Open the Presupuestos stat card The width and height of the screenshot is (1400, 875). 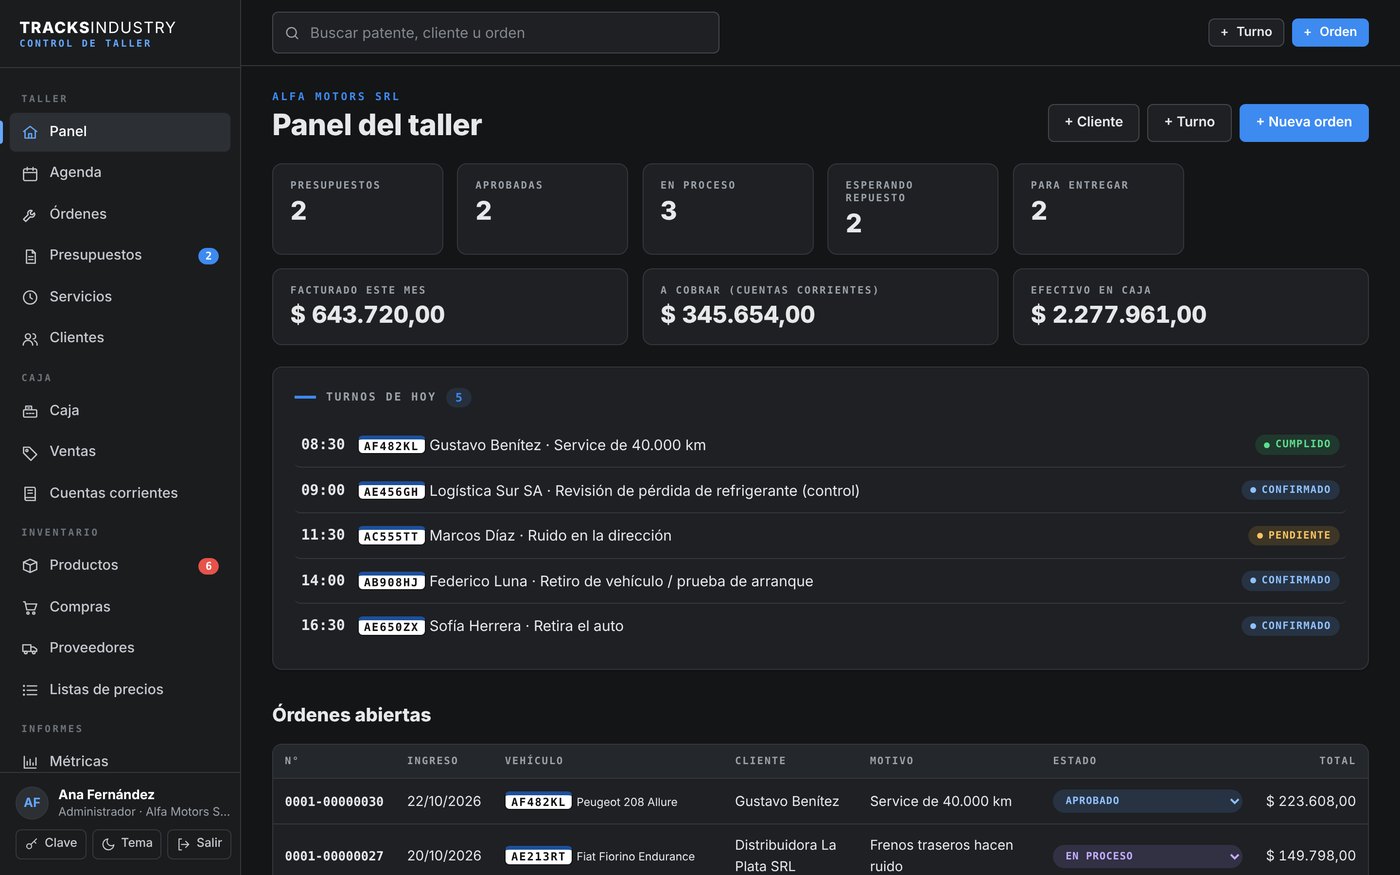[357, 209]
